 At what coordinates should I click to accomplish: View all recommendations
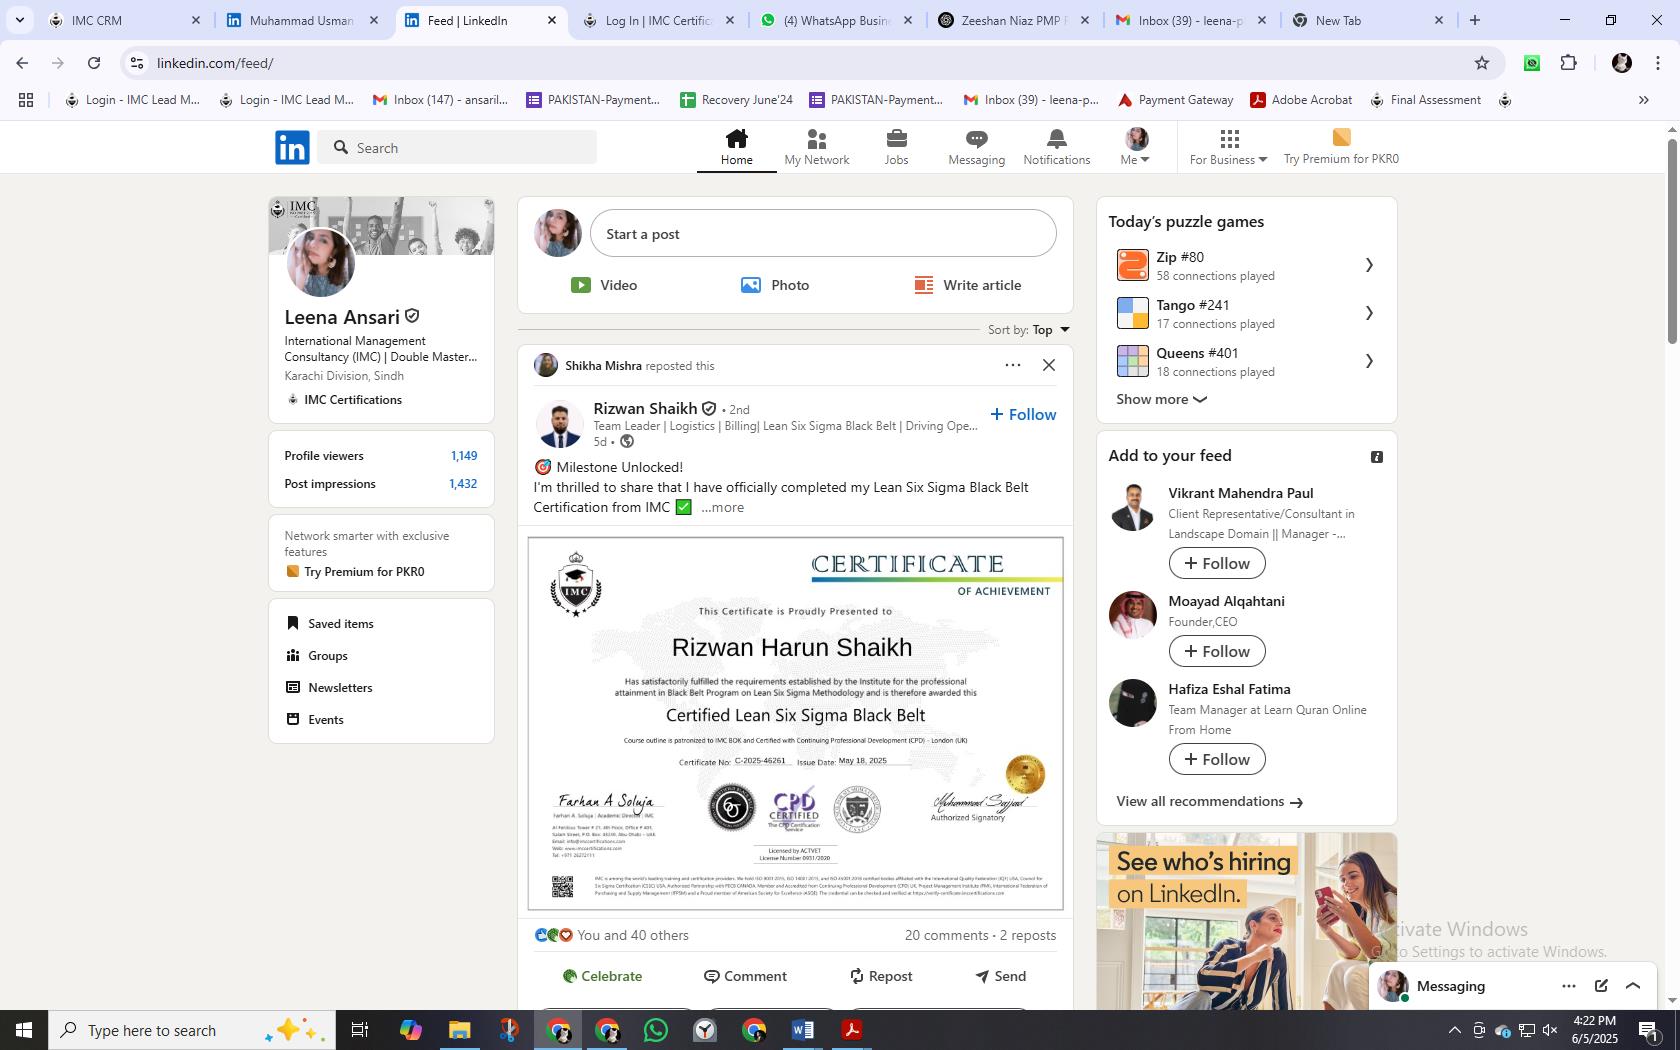click(x=1209, y=801)
